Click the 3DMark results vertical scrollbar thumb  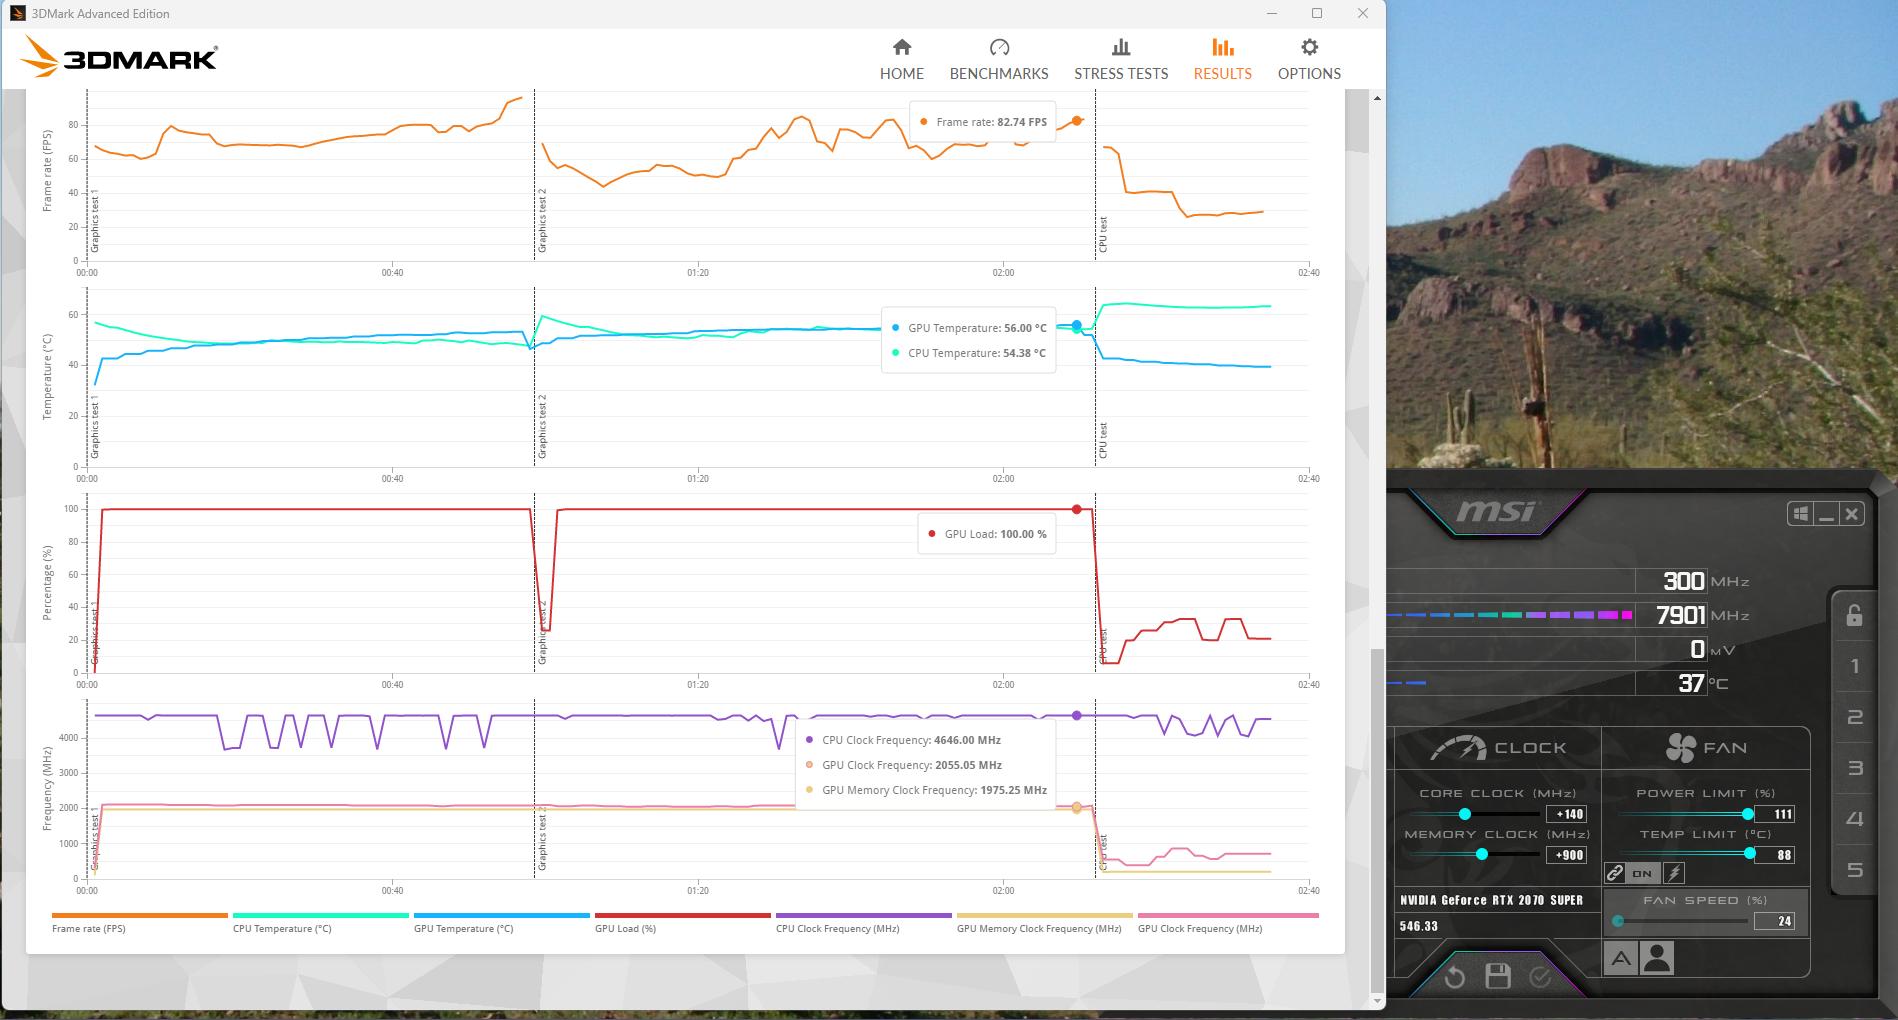coord(1377,819)
